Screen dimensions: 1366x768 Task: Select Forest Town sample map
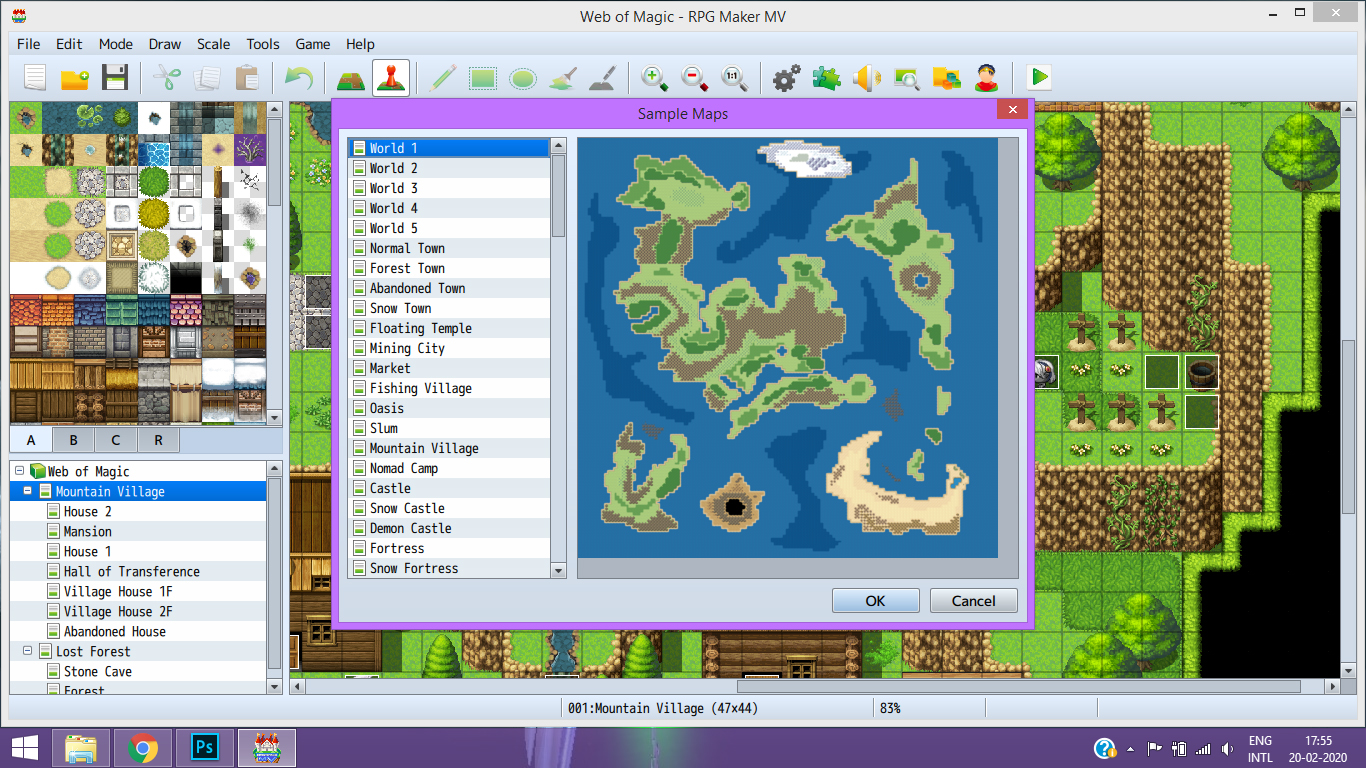[450, 268]
